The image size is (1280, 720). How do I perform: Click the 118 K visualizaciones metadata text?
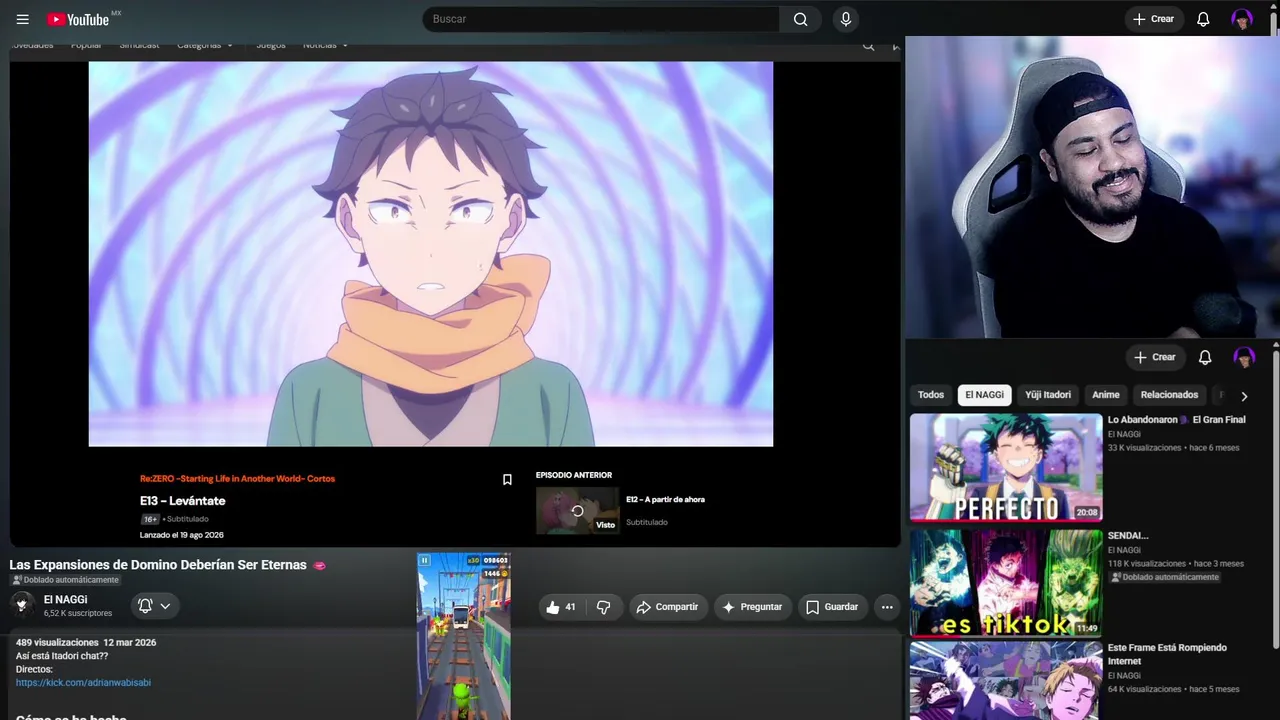pos(1147,564)
